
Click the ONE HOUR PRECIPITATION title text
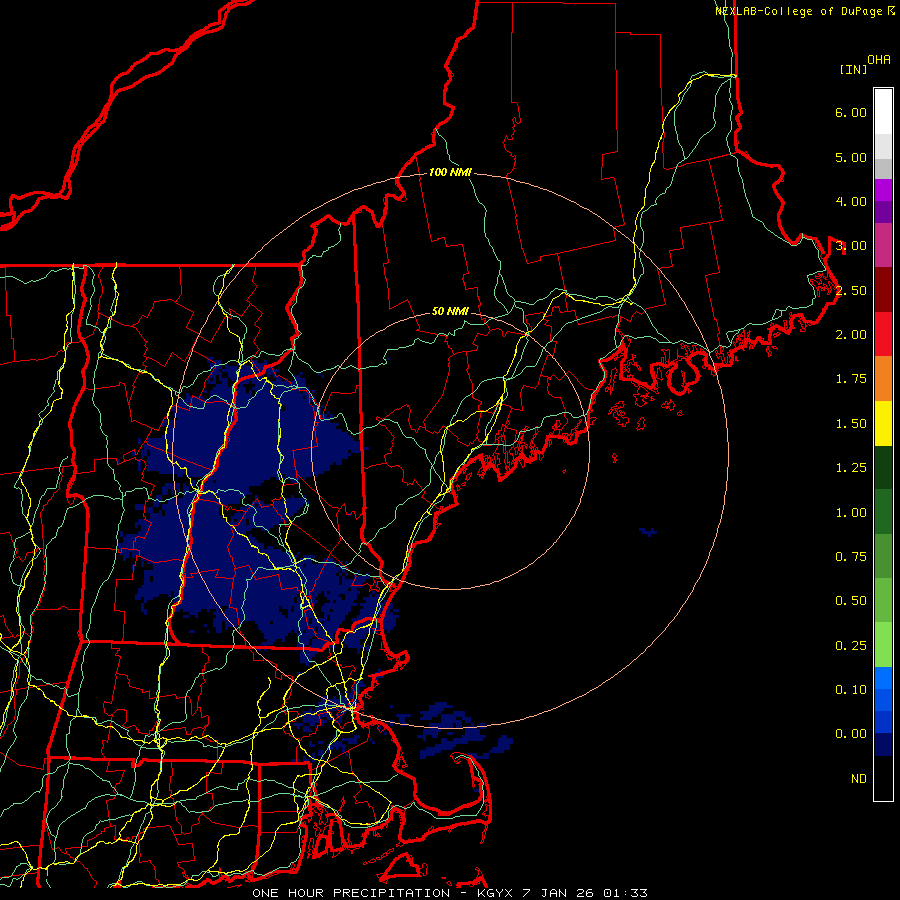[x=351, y=893]
